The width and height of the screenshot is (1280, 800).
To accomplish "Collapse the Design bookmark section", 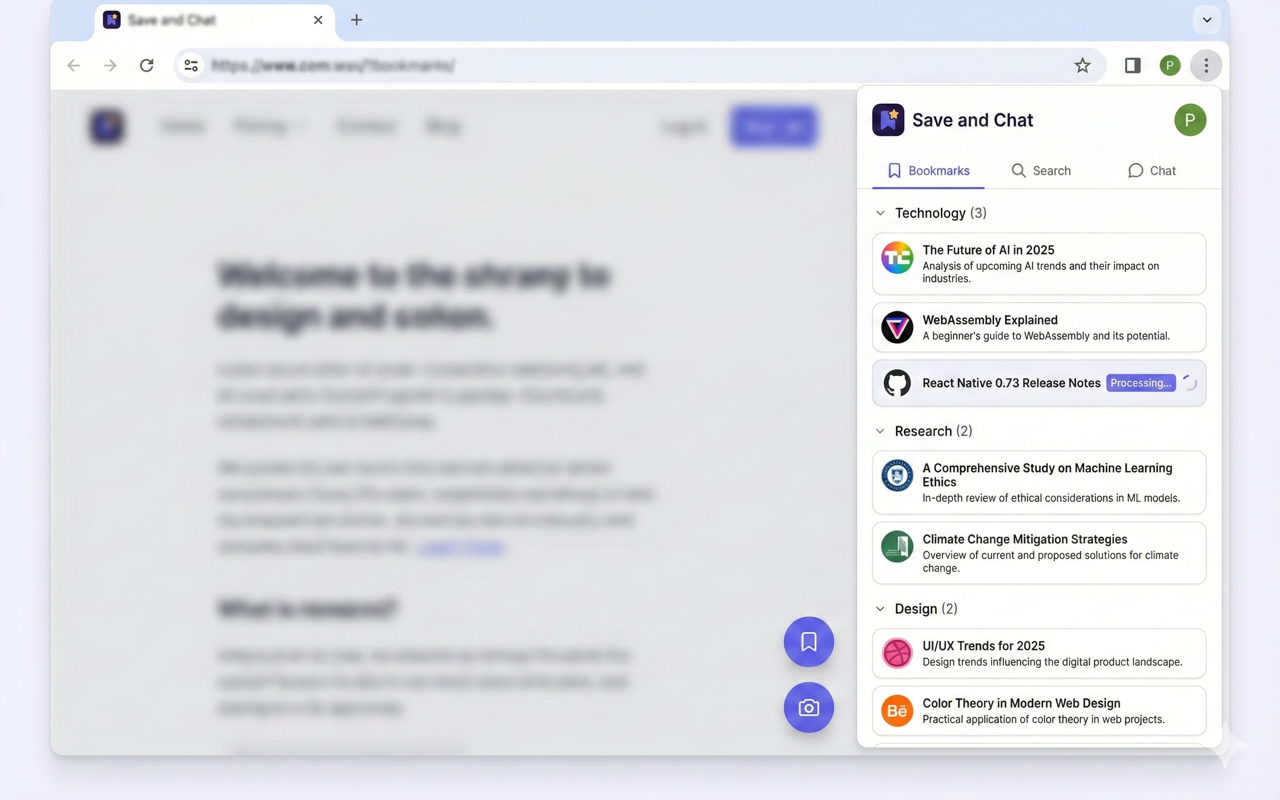I will pos(879,608).
